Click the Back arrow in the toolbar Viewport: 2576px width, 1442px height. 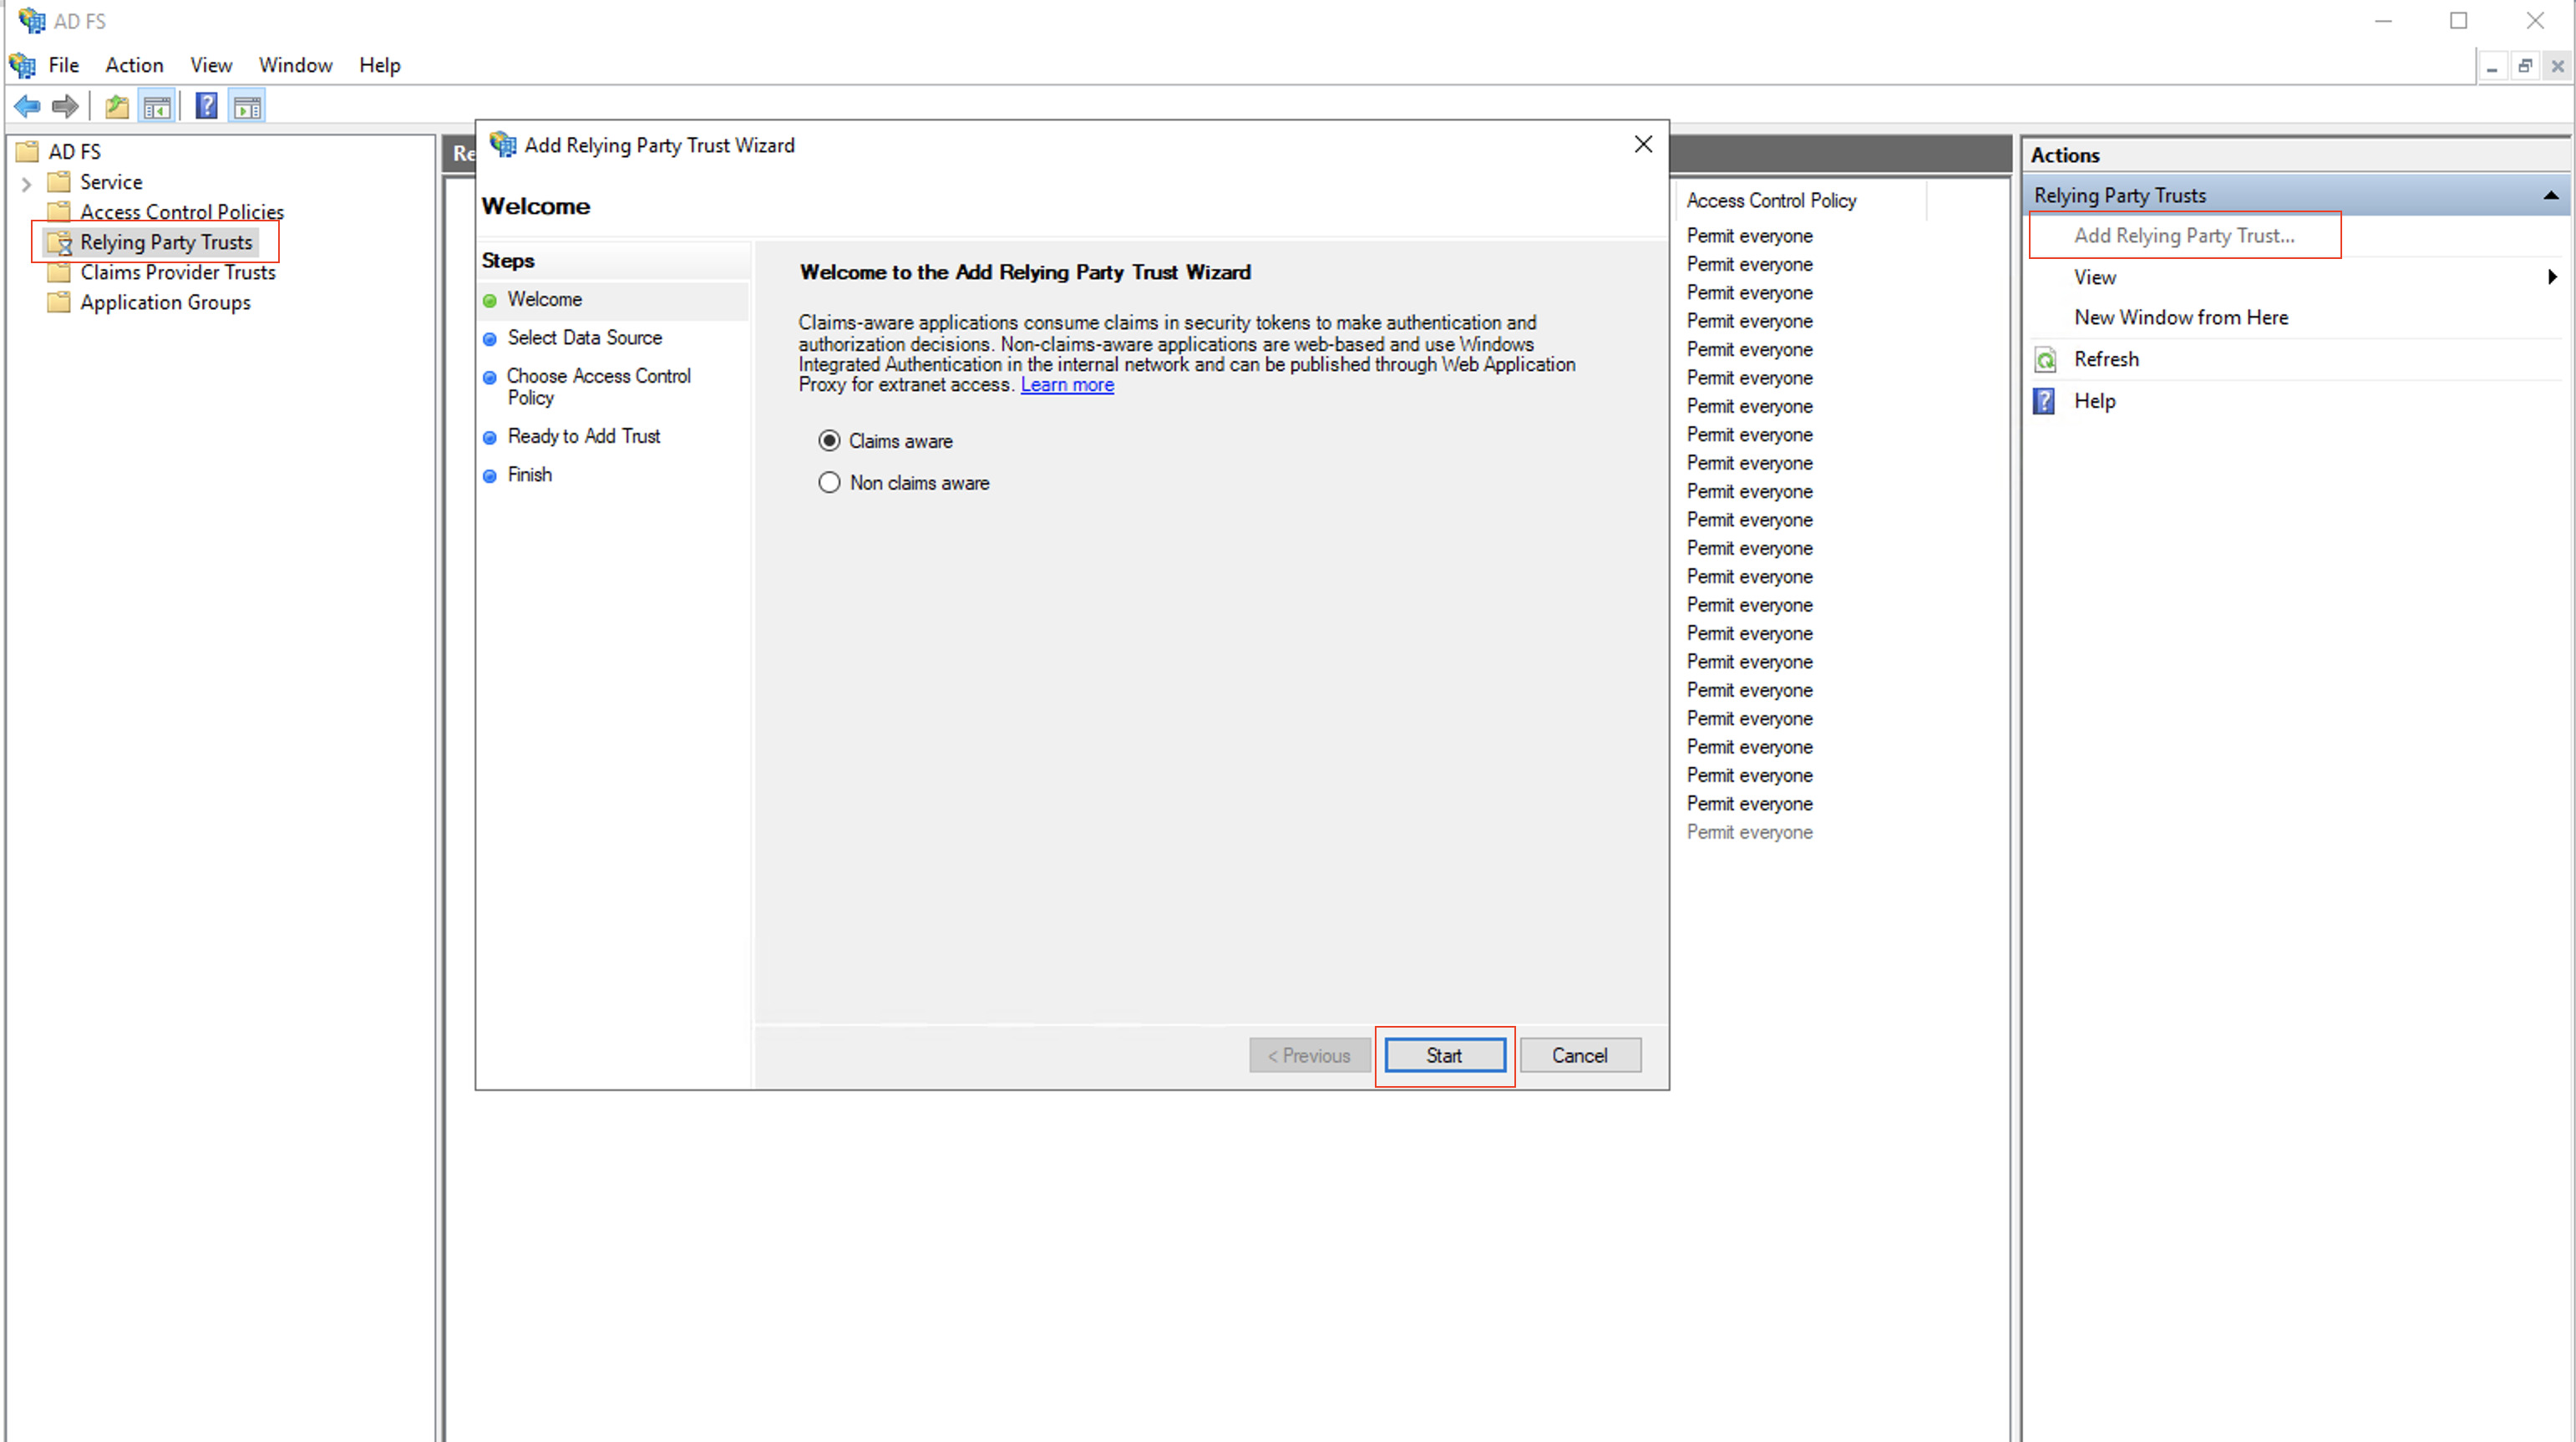(27, 106)
